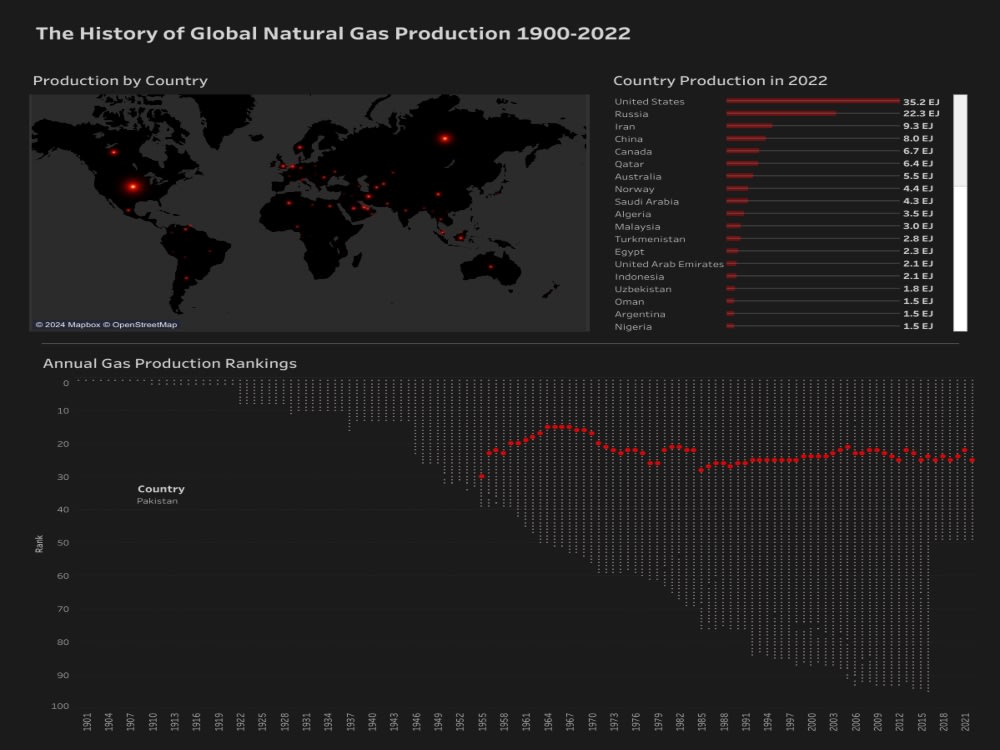Click the 1985 year axis label

[702, 721]
